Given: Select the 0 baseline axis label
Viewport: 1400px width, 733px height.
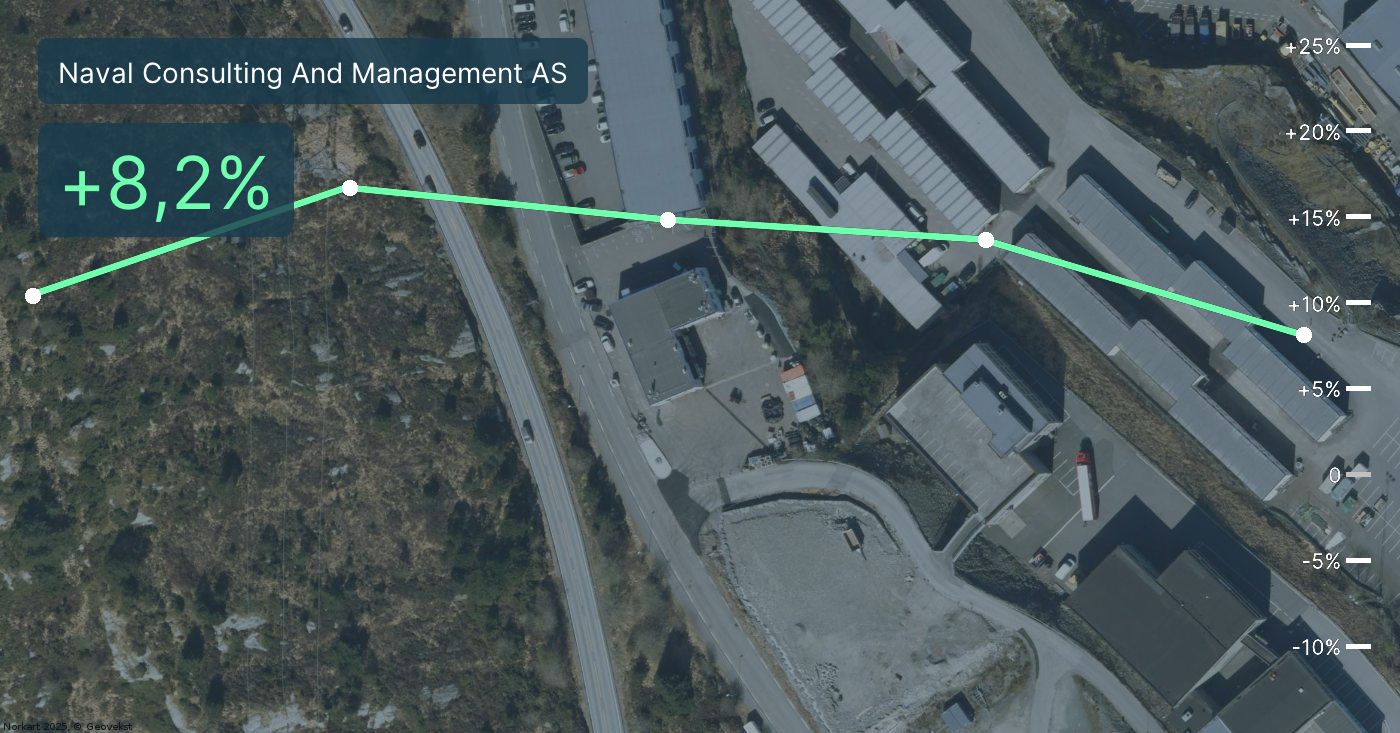Looking at the screenshot, I should (1335, 475).
